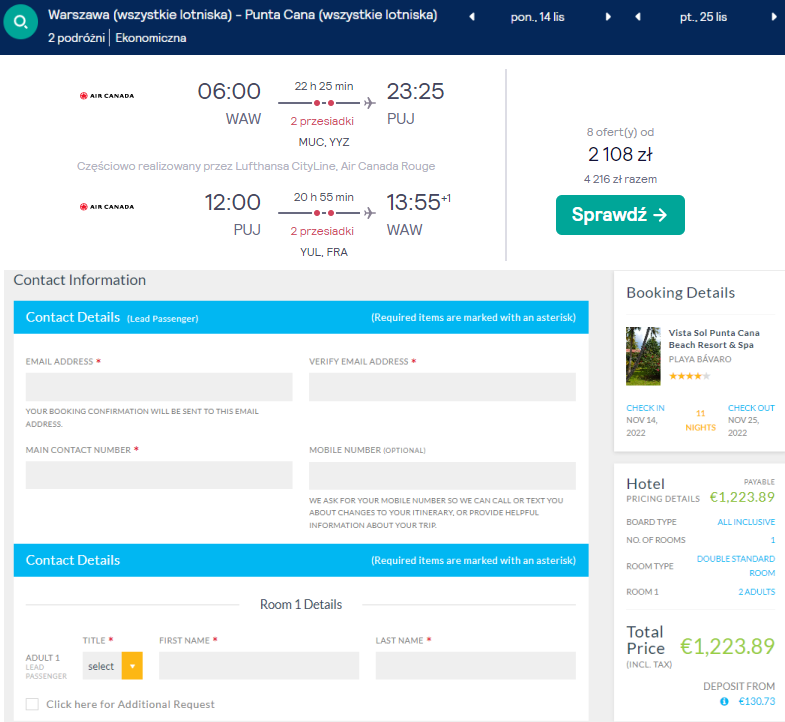The height and width of the screenshot is (722, 785).
Task: Click the hotel name Vista Sol Punta Cana
Action: [714, 339]
